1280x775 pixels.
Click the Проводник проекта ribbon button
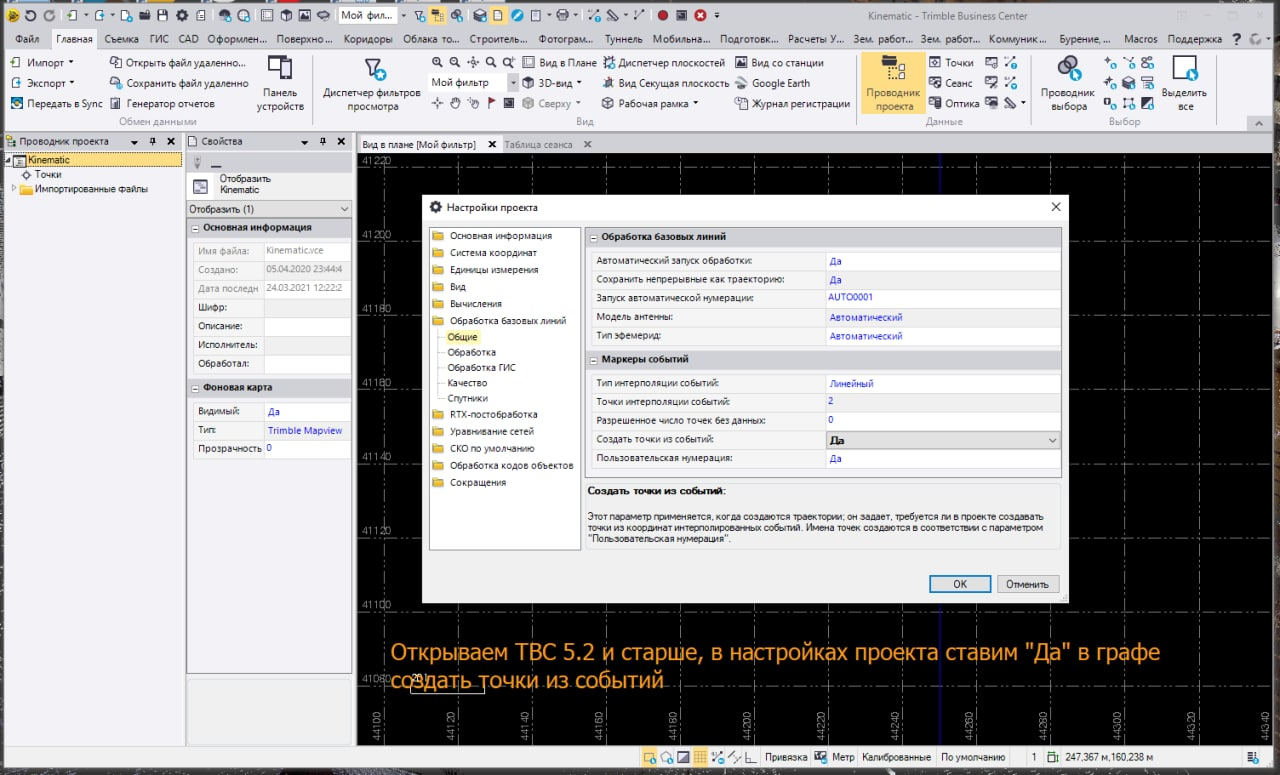pyautogui.click(x=893, y=83)
